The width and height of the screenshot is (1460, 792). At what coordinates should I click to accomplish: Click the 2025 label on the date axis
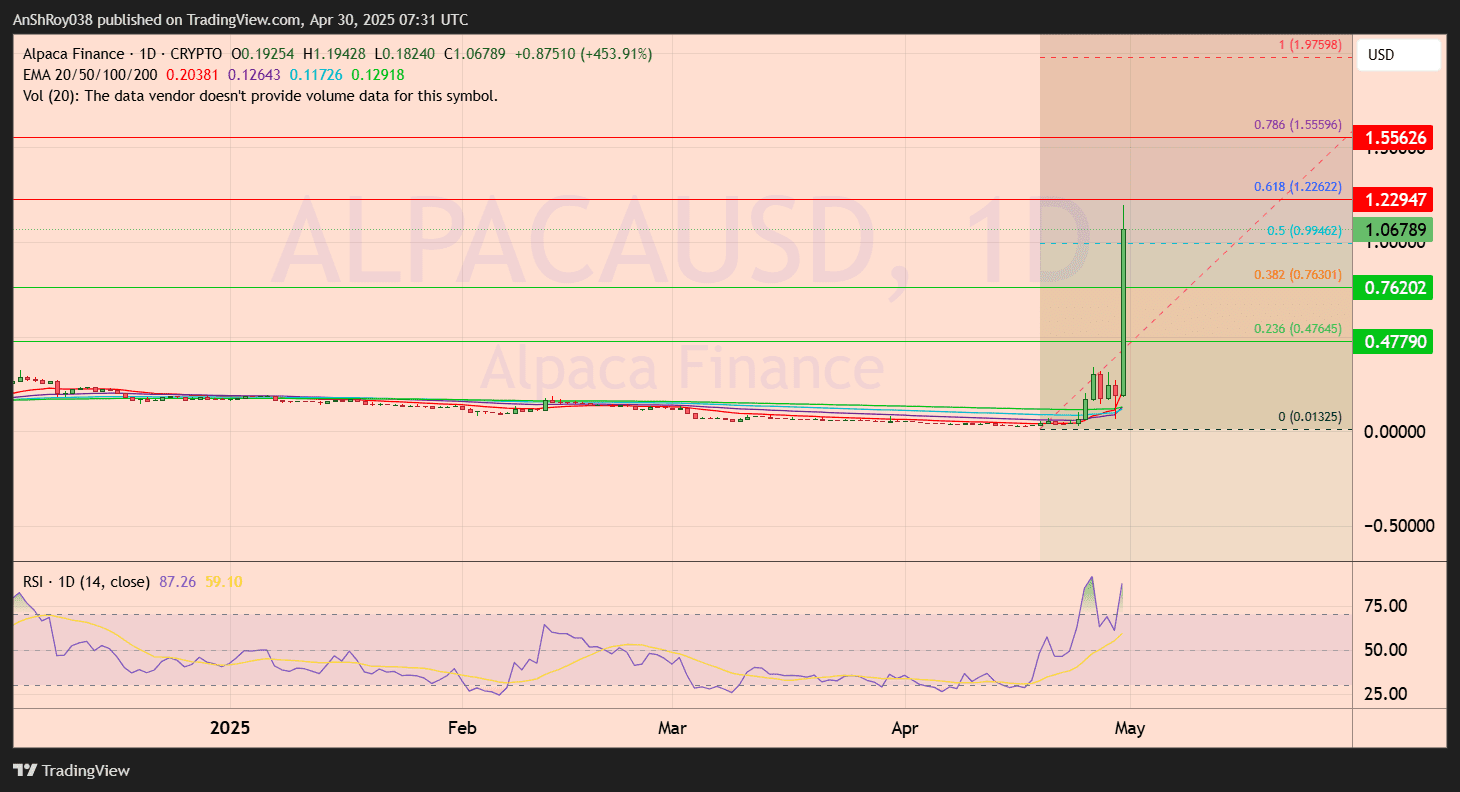[x=230, y=728]
